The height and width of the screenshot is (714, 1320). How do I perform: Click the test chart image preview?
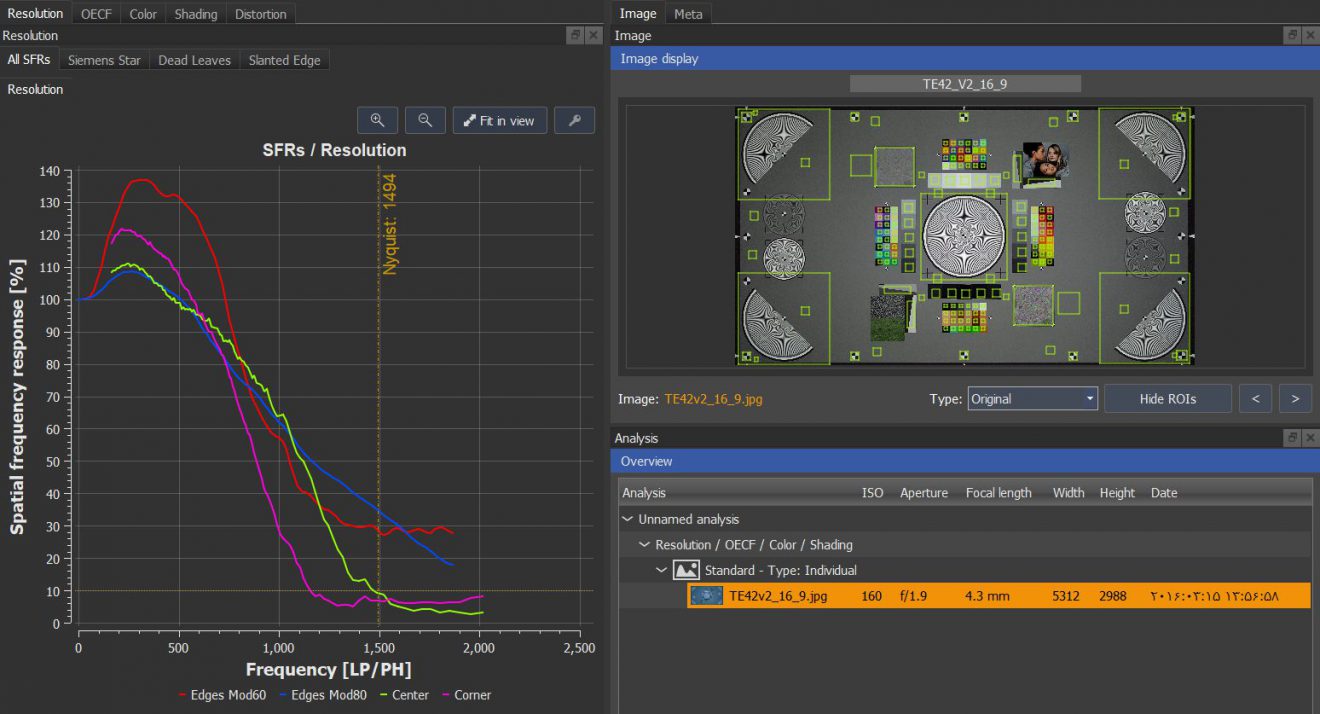pos(964,235)
